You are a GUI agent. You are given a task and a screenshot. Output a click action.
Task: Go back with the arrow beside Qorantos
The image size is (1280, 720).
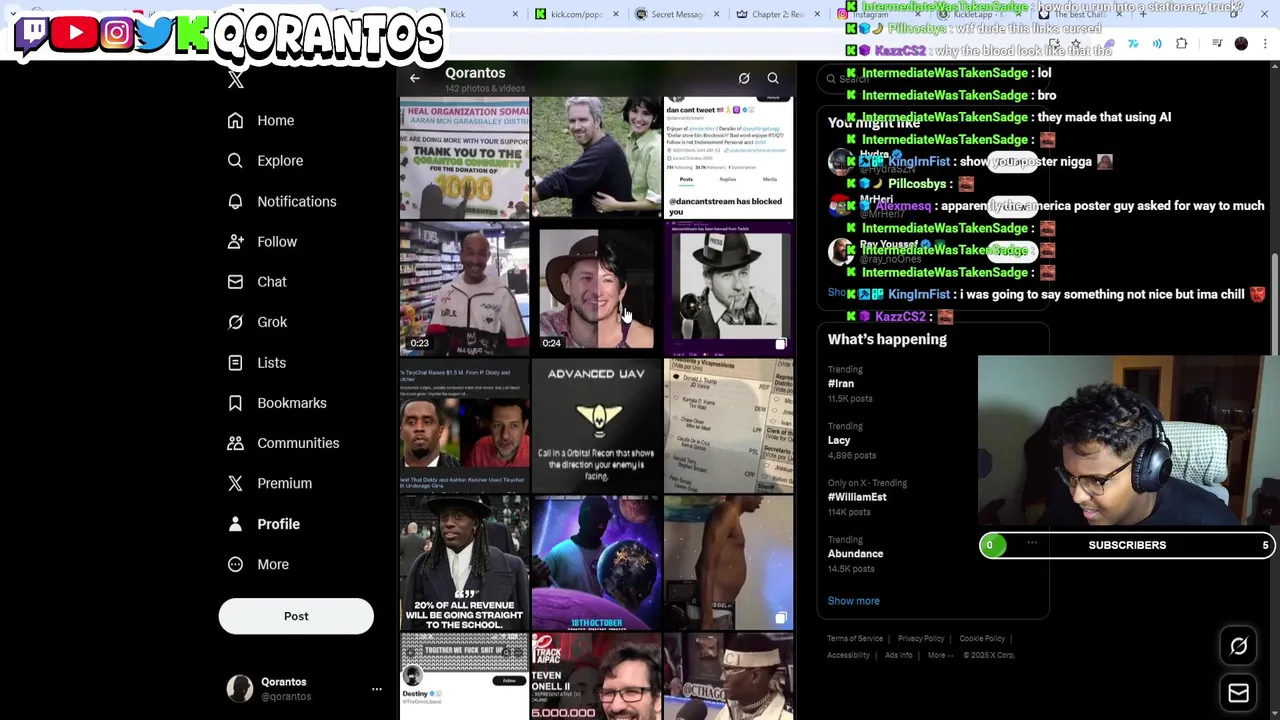point(415,78)
